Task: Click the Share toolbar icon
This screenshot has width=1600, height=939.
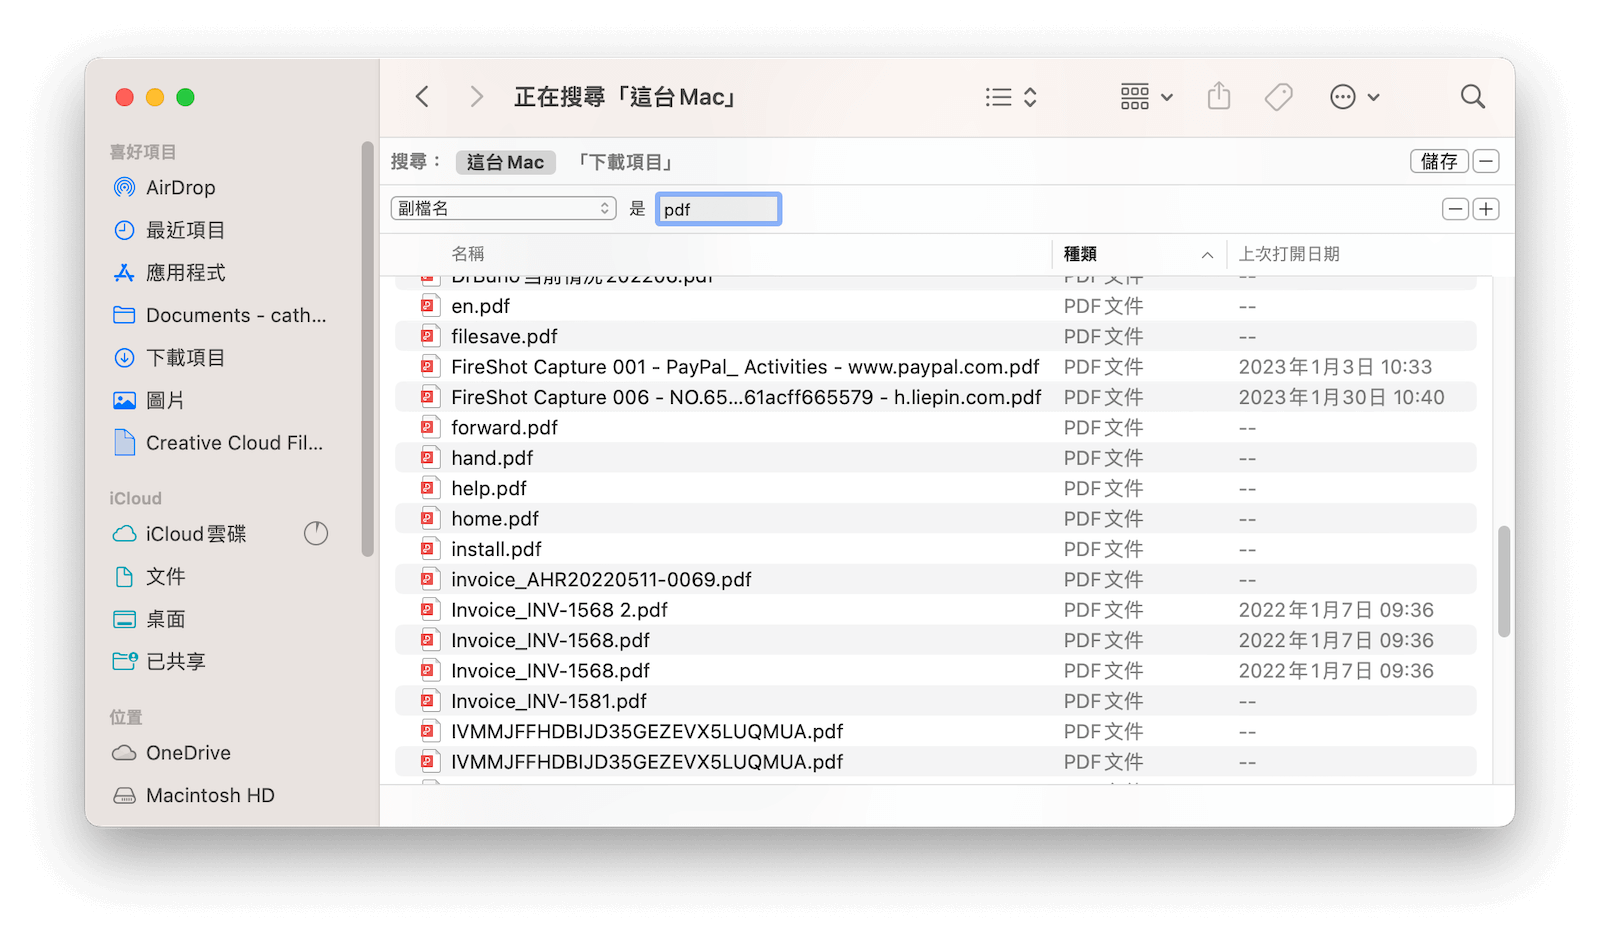Action: coord(1218,97)
